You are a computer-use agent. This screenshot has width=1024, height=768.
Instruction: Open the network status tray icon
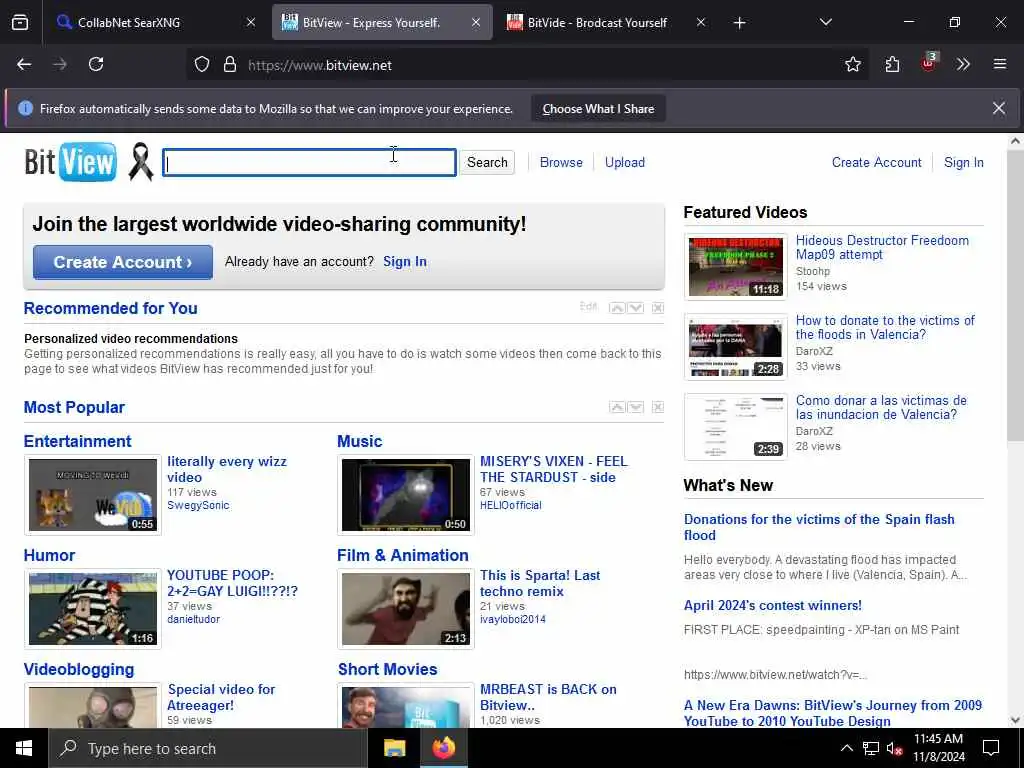pyautogui.click(x=871, y=748)
